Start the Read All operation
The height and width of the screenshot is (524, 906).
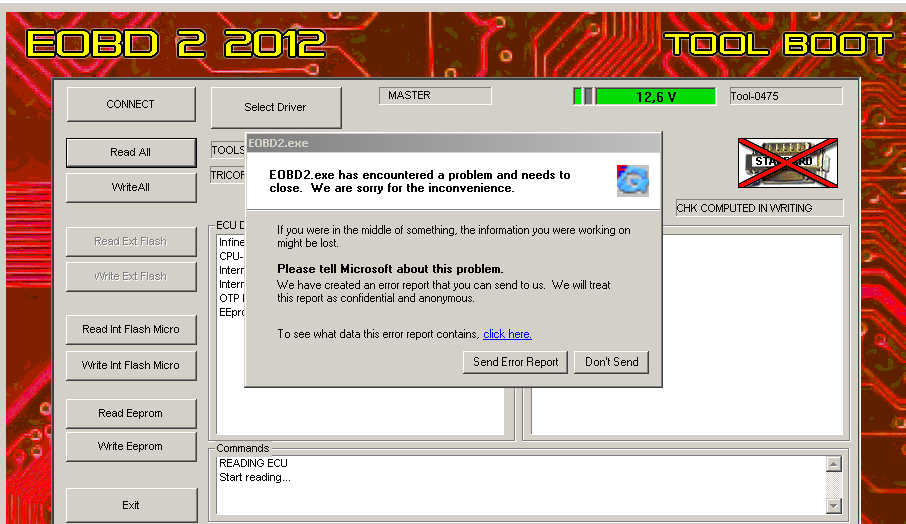coord(131,152)
